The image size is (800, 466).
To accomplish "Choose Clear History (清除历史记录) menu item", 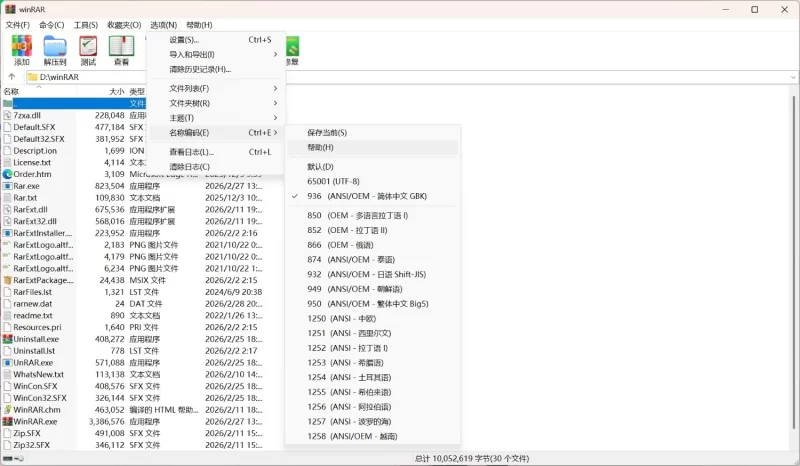I will 216,69.
